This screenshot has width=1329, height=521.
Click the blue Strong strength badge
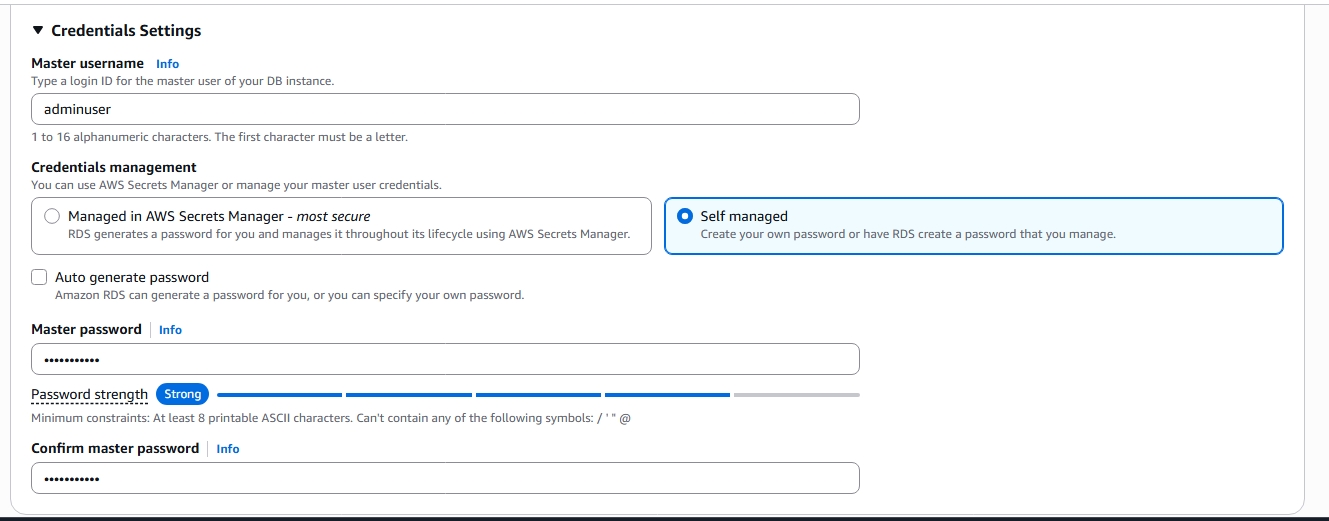click(183, 394)
